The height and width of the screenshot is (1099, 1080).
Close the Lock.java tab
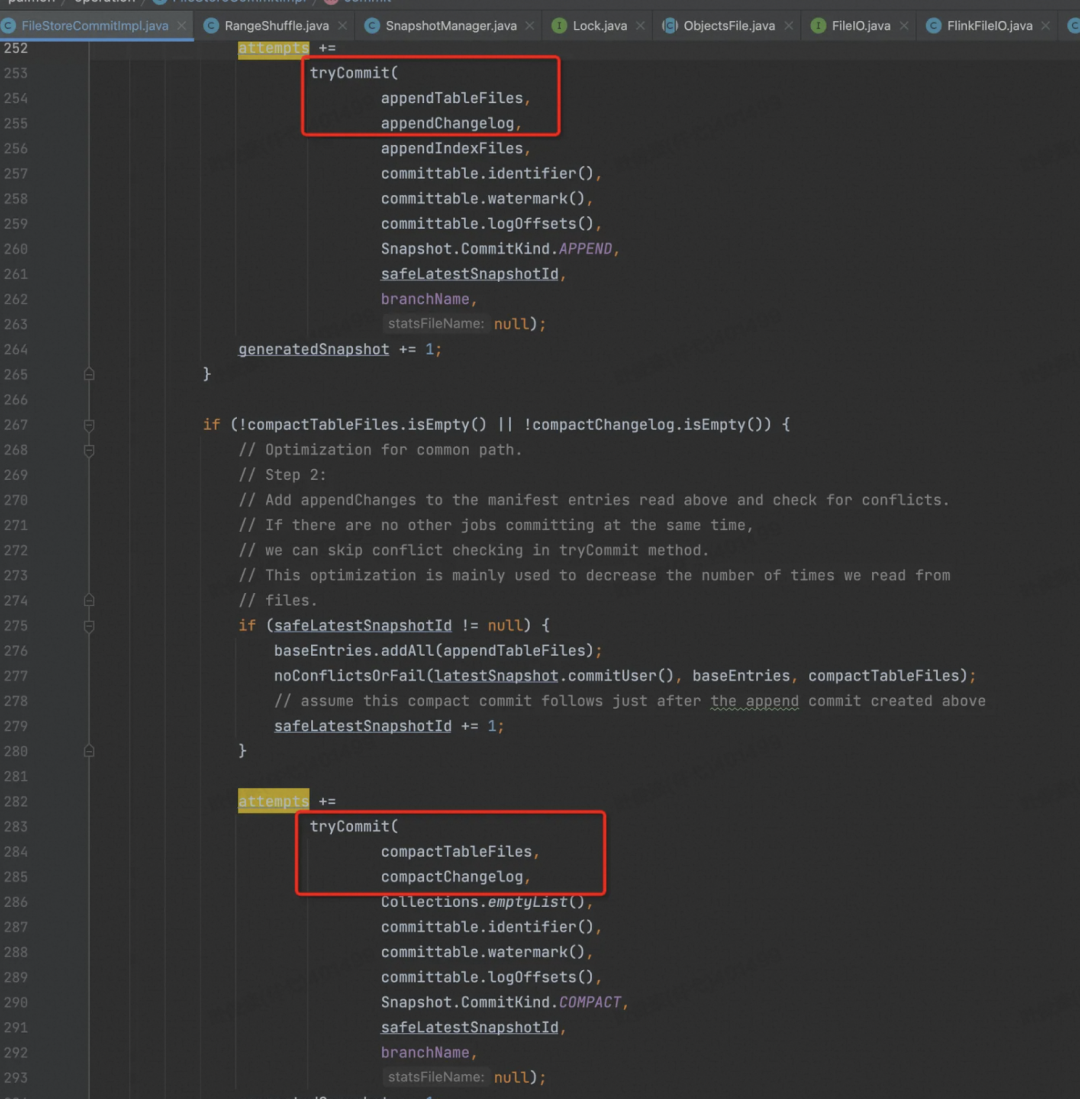click(640, 26)
